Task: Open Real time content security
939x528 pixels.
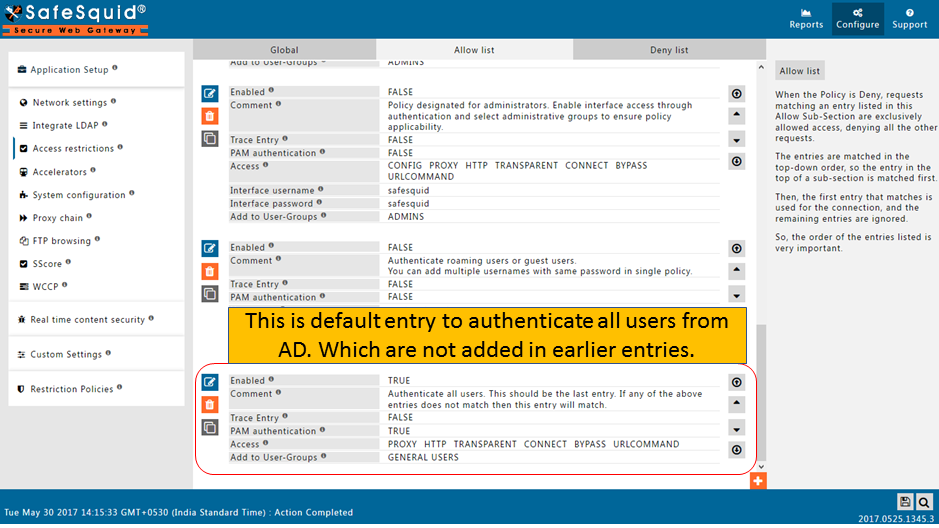Action: click(87, 320)
